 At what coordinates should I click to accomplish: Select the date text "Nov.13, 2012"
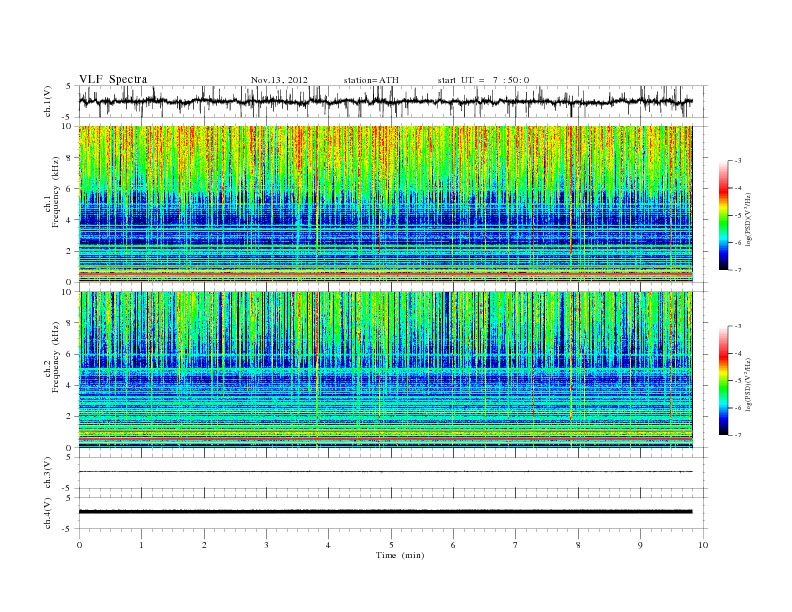point(279,80)
